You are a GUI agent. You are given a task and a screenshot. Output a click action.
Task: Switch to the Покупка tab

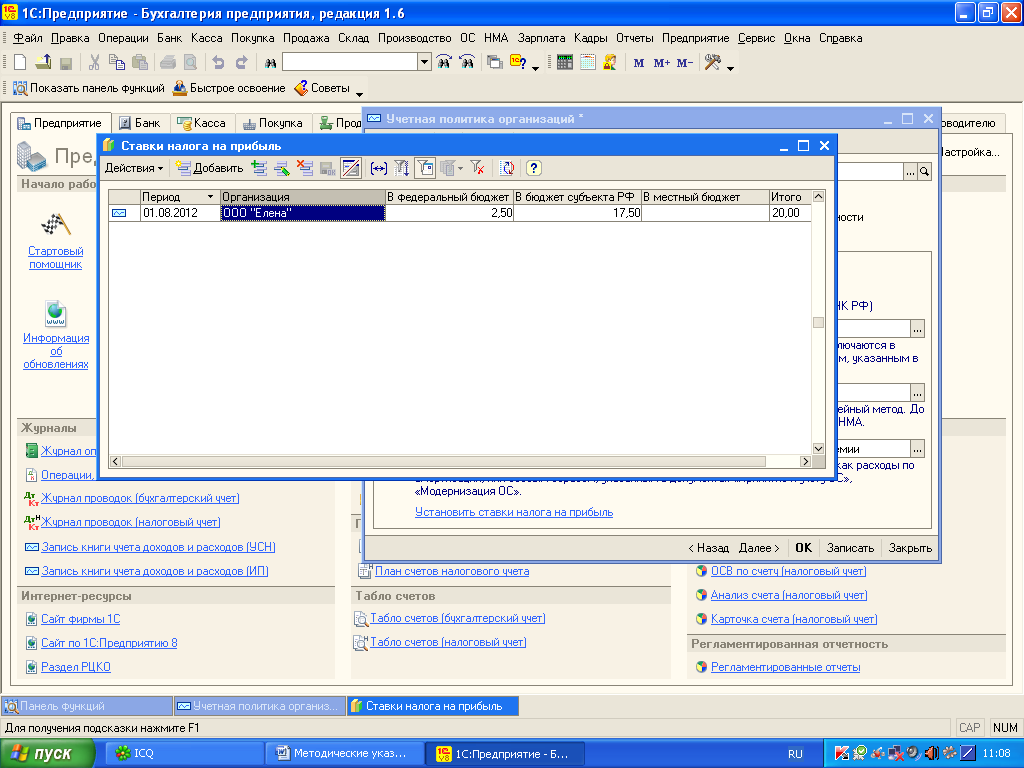(273, 123)
